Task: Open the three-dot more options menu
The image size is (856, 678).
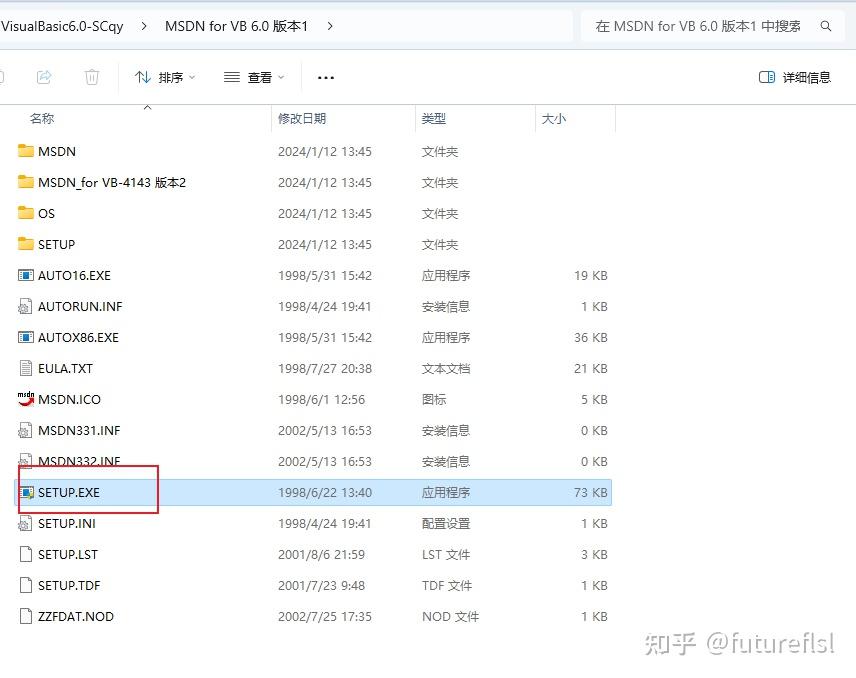Action: coord(326,78)
